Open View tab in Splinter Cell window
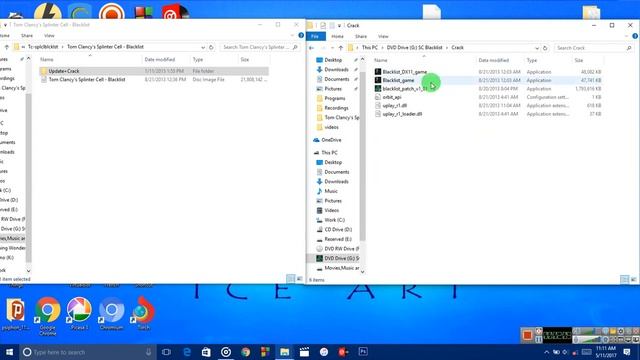This screenshot has height=360, width=640. [x=49, y=36]
